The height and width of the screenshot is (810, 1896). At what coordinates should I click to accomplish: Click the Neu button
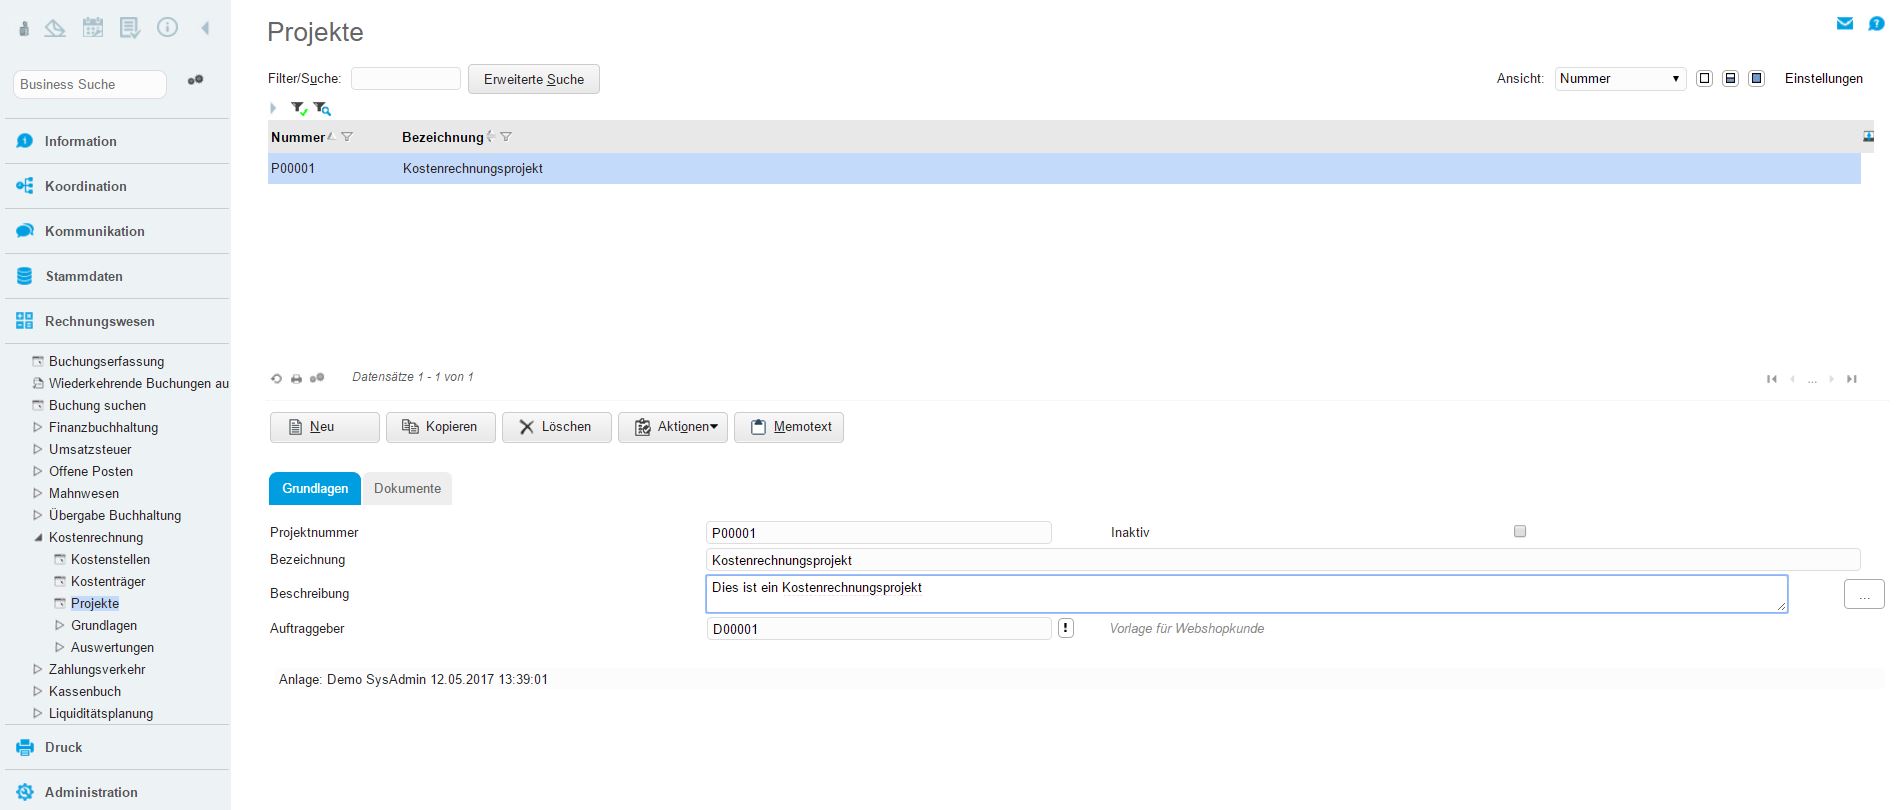[x=325, y=427]
